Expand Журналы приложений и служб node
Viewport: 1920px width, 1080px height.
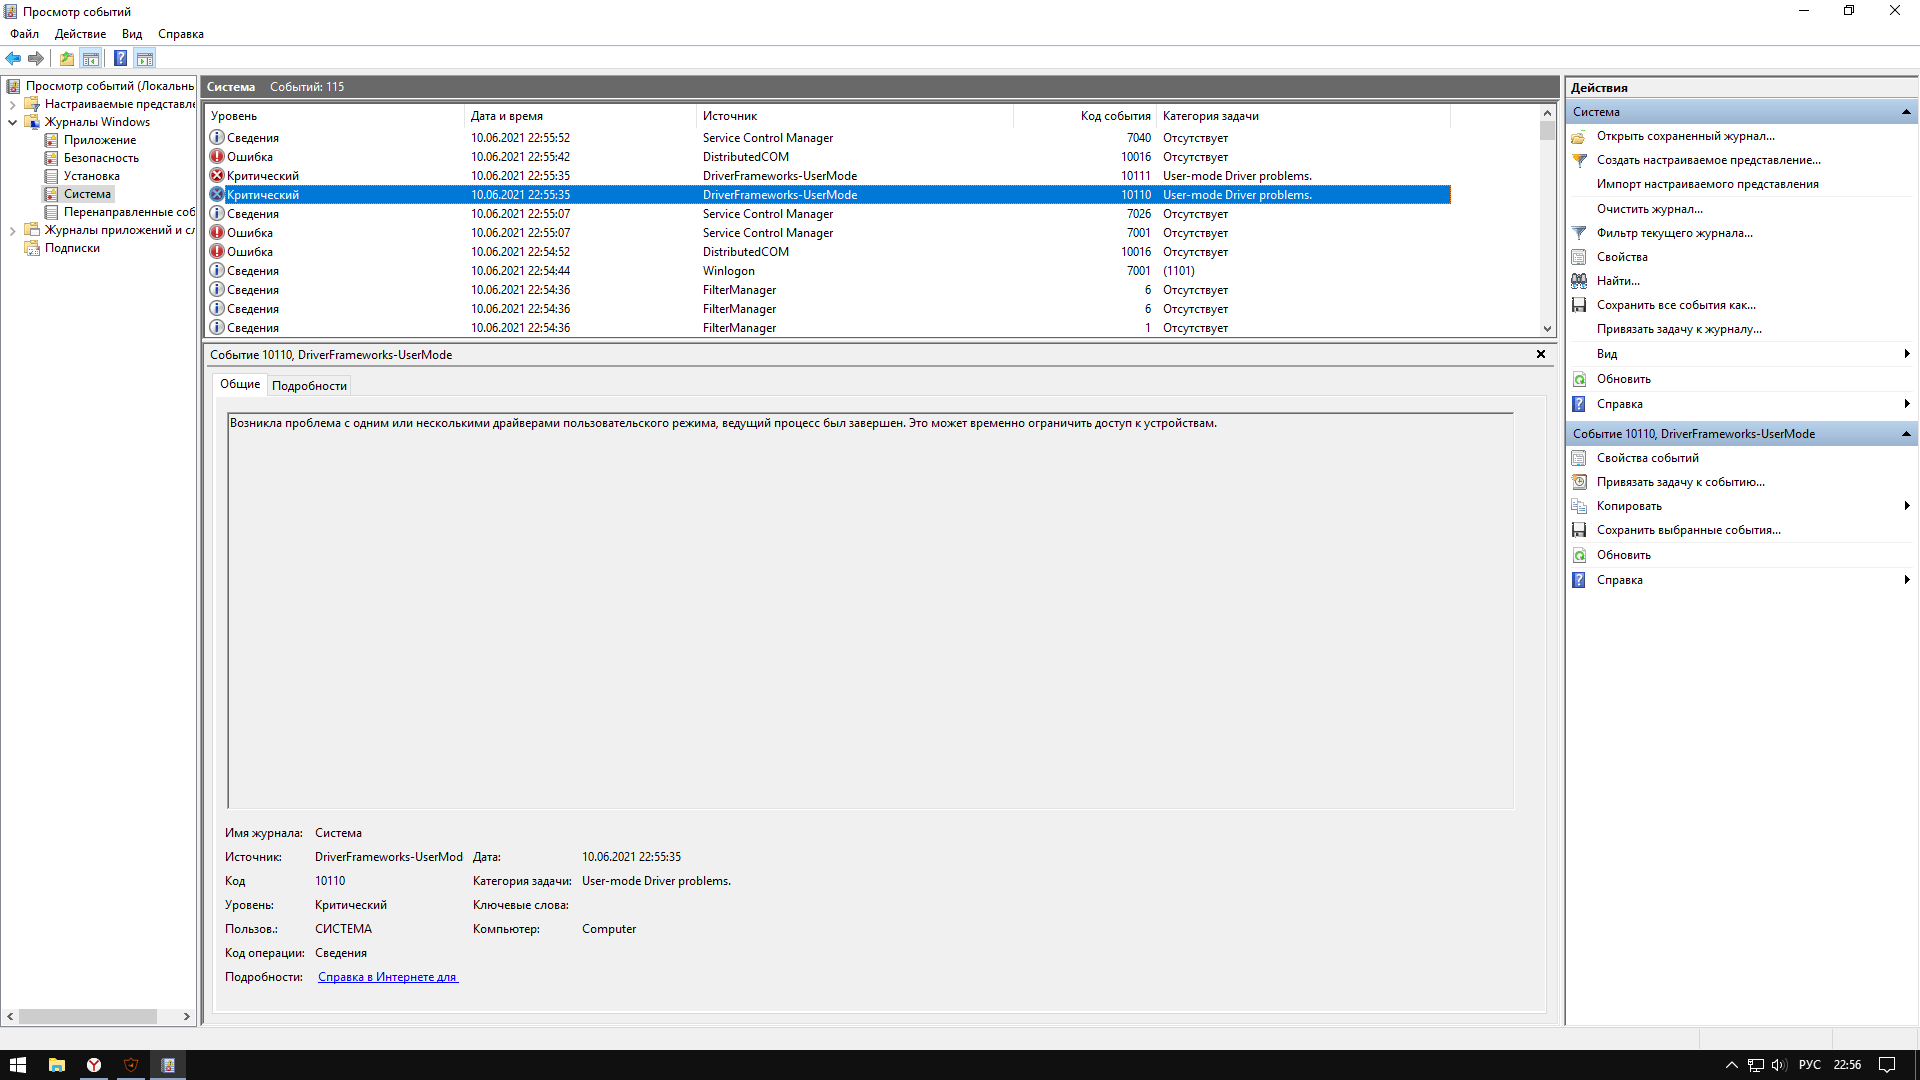point(12,230)
